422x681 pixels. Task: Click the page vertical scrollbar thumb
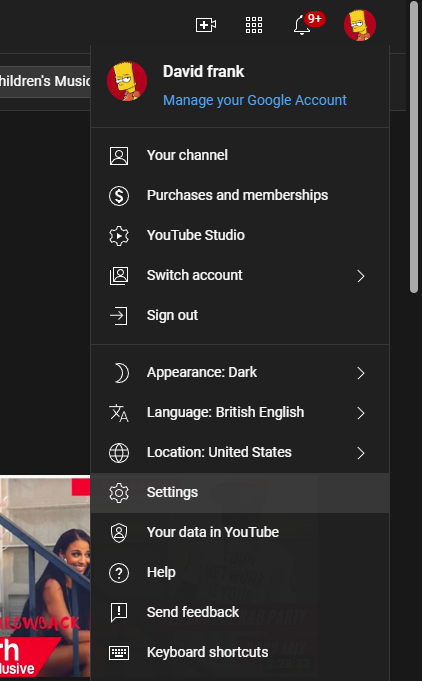[414, 148]
